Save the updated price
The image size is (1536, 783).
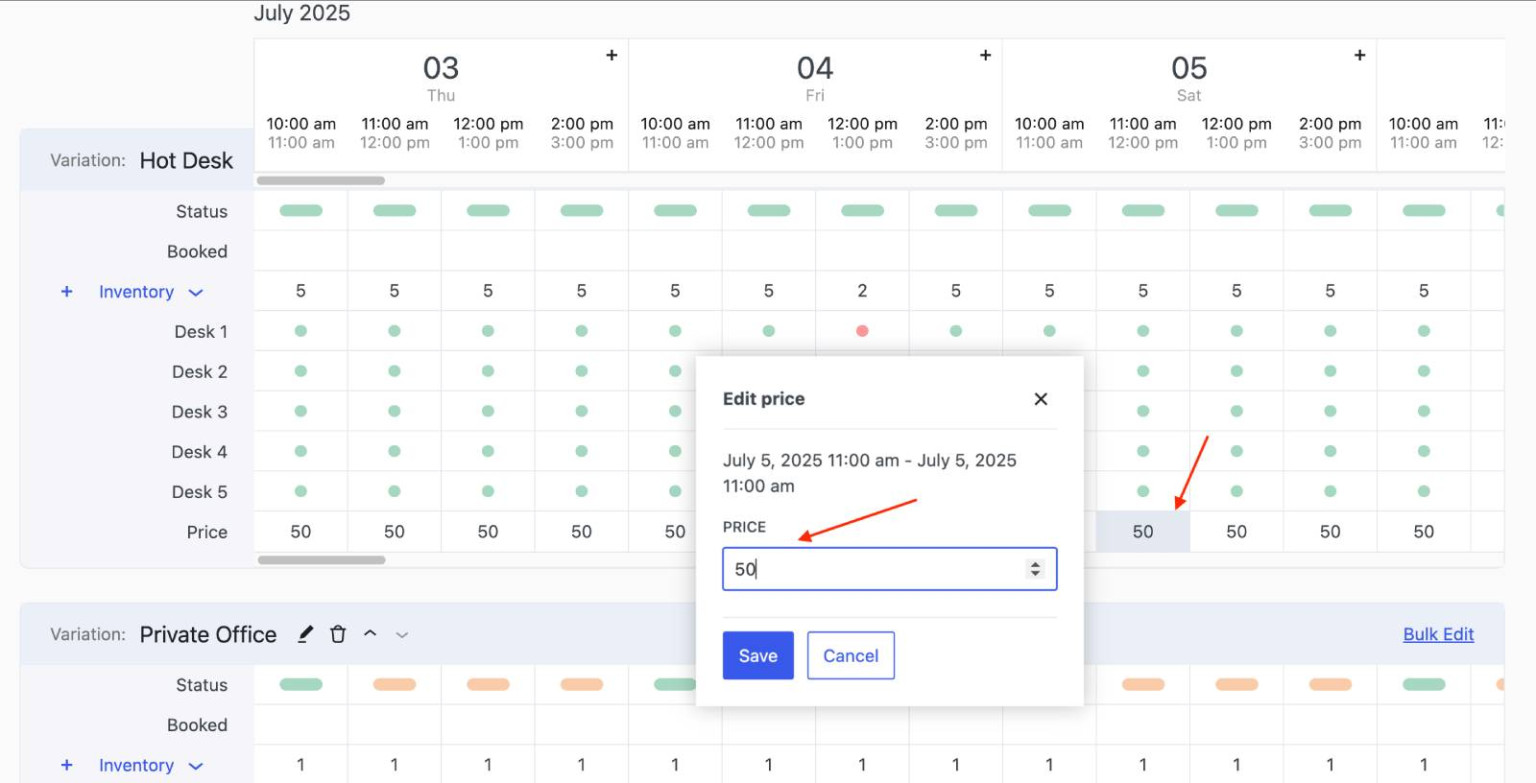757,655
